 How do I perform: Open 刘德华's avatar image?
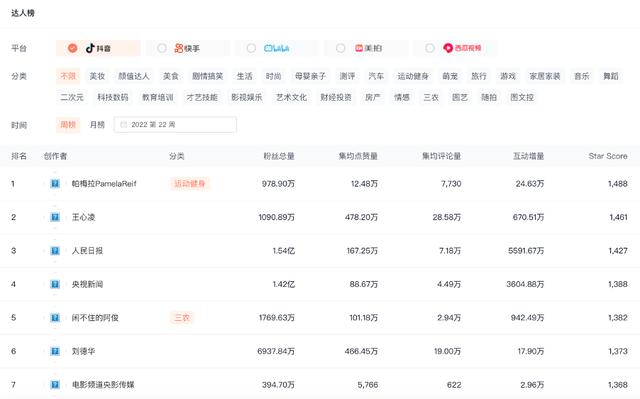pos(55,351)
